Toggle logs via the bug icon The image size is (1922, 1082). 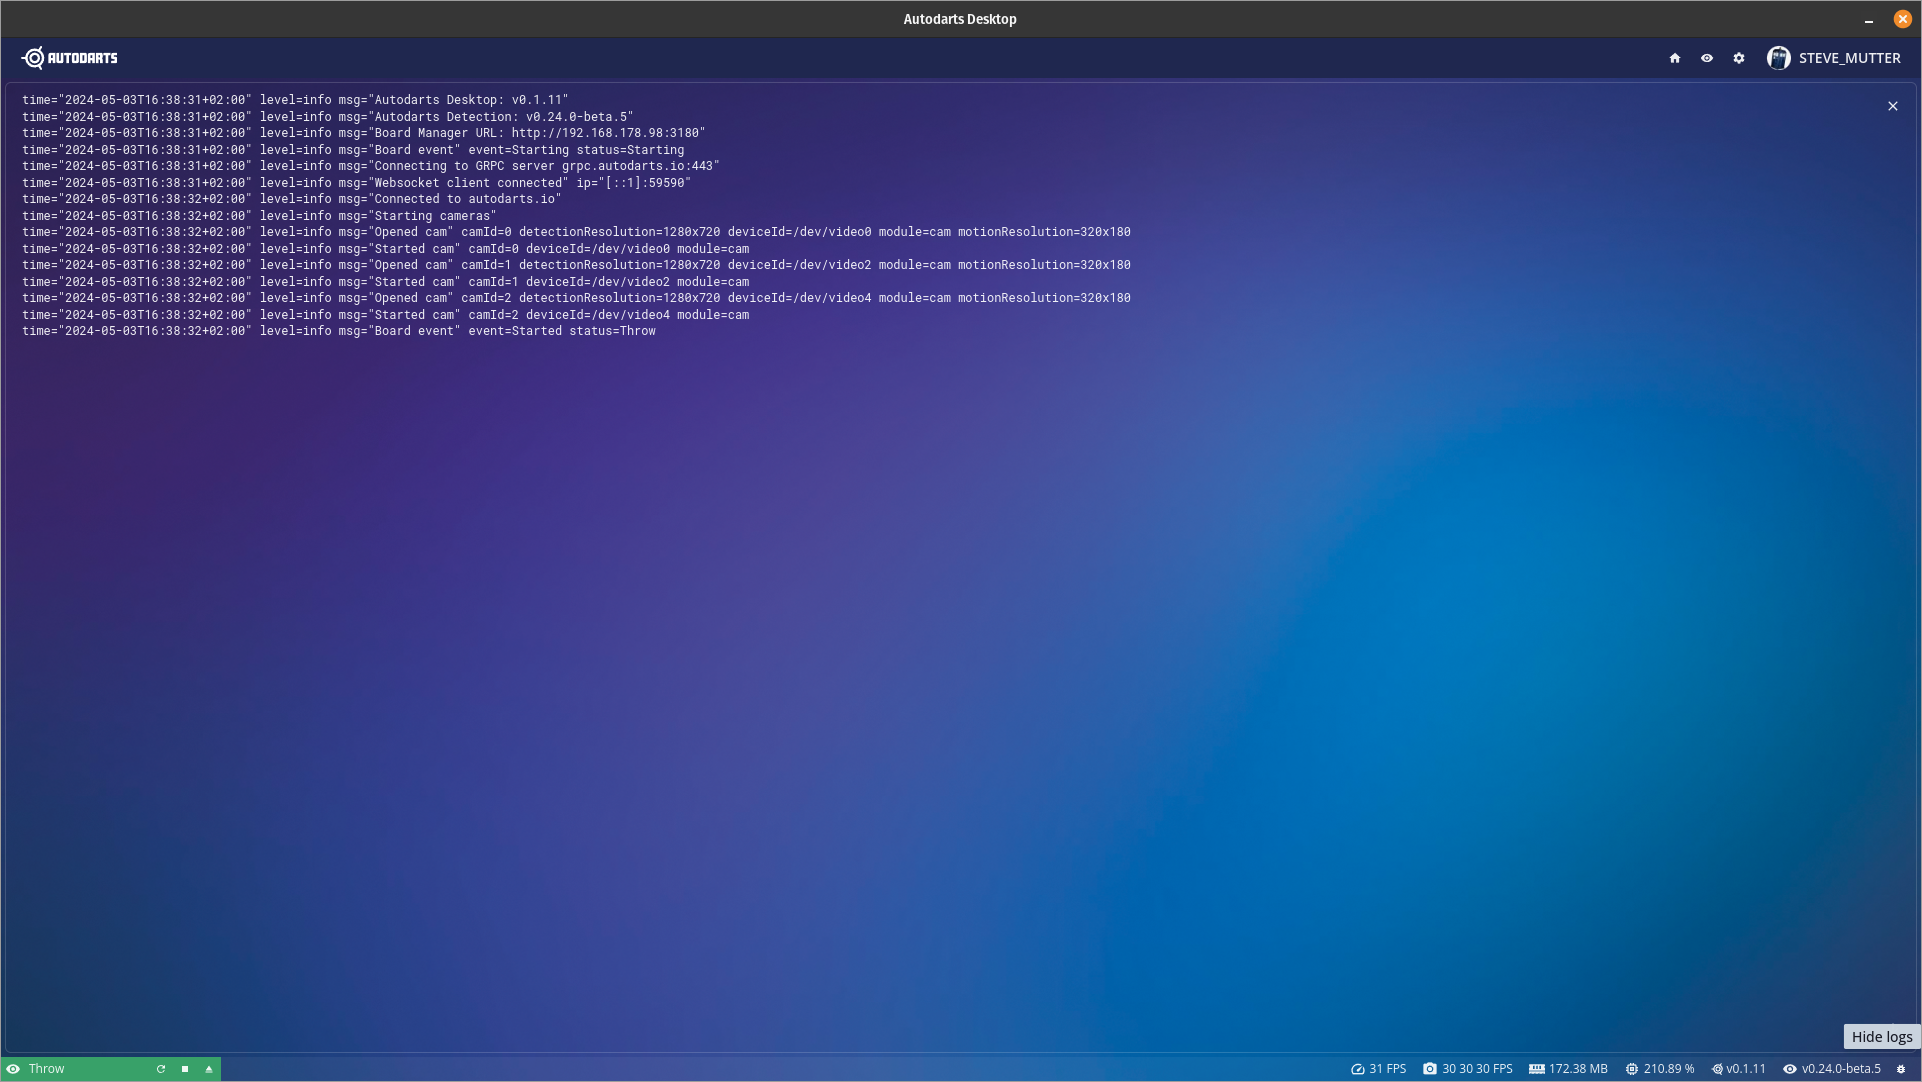click(1901, 1069)
